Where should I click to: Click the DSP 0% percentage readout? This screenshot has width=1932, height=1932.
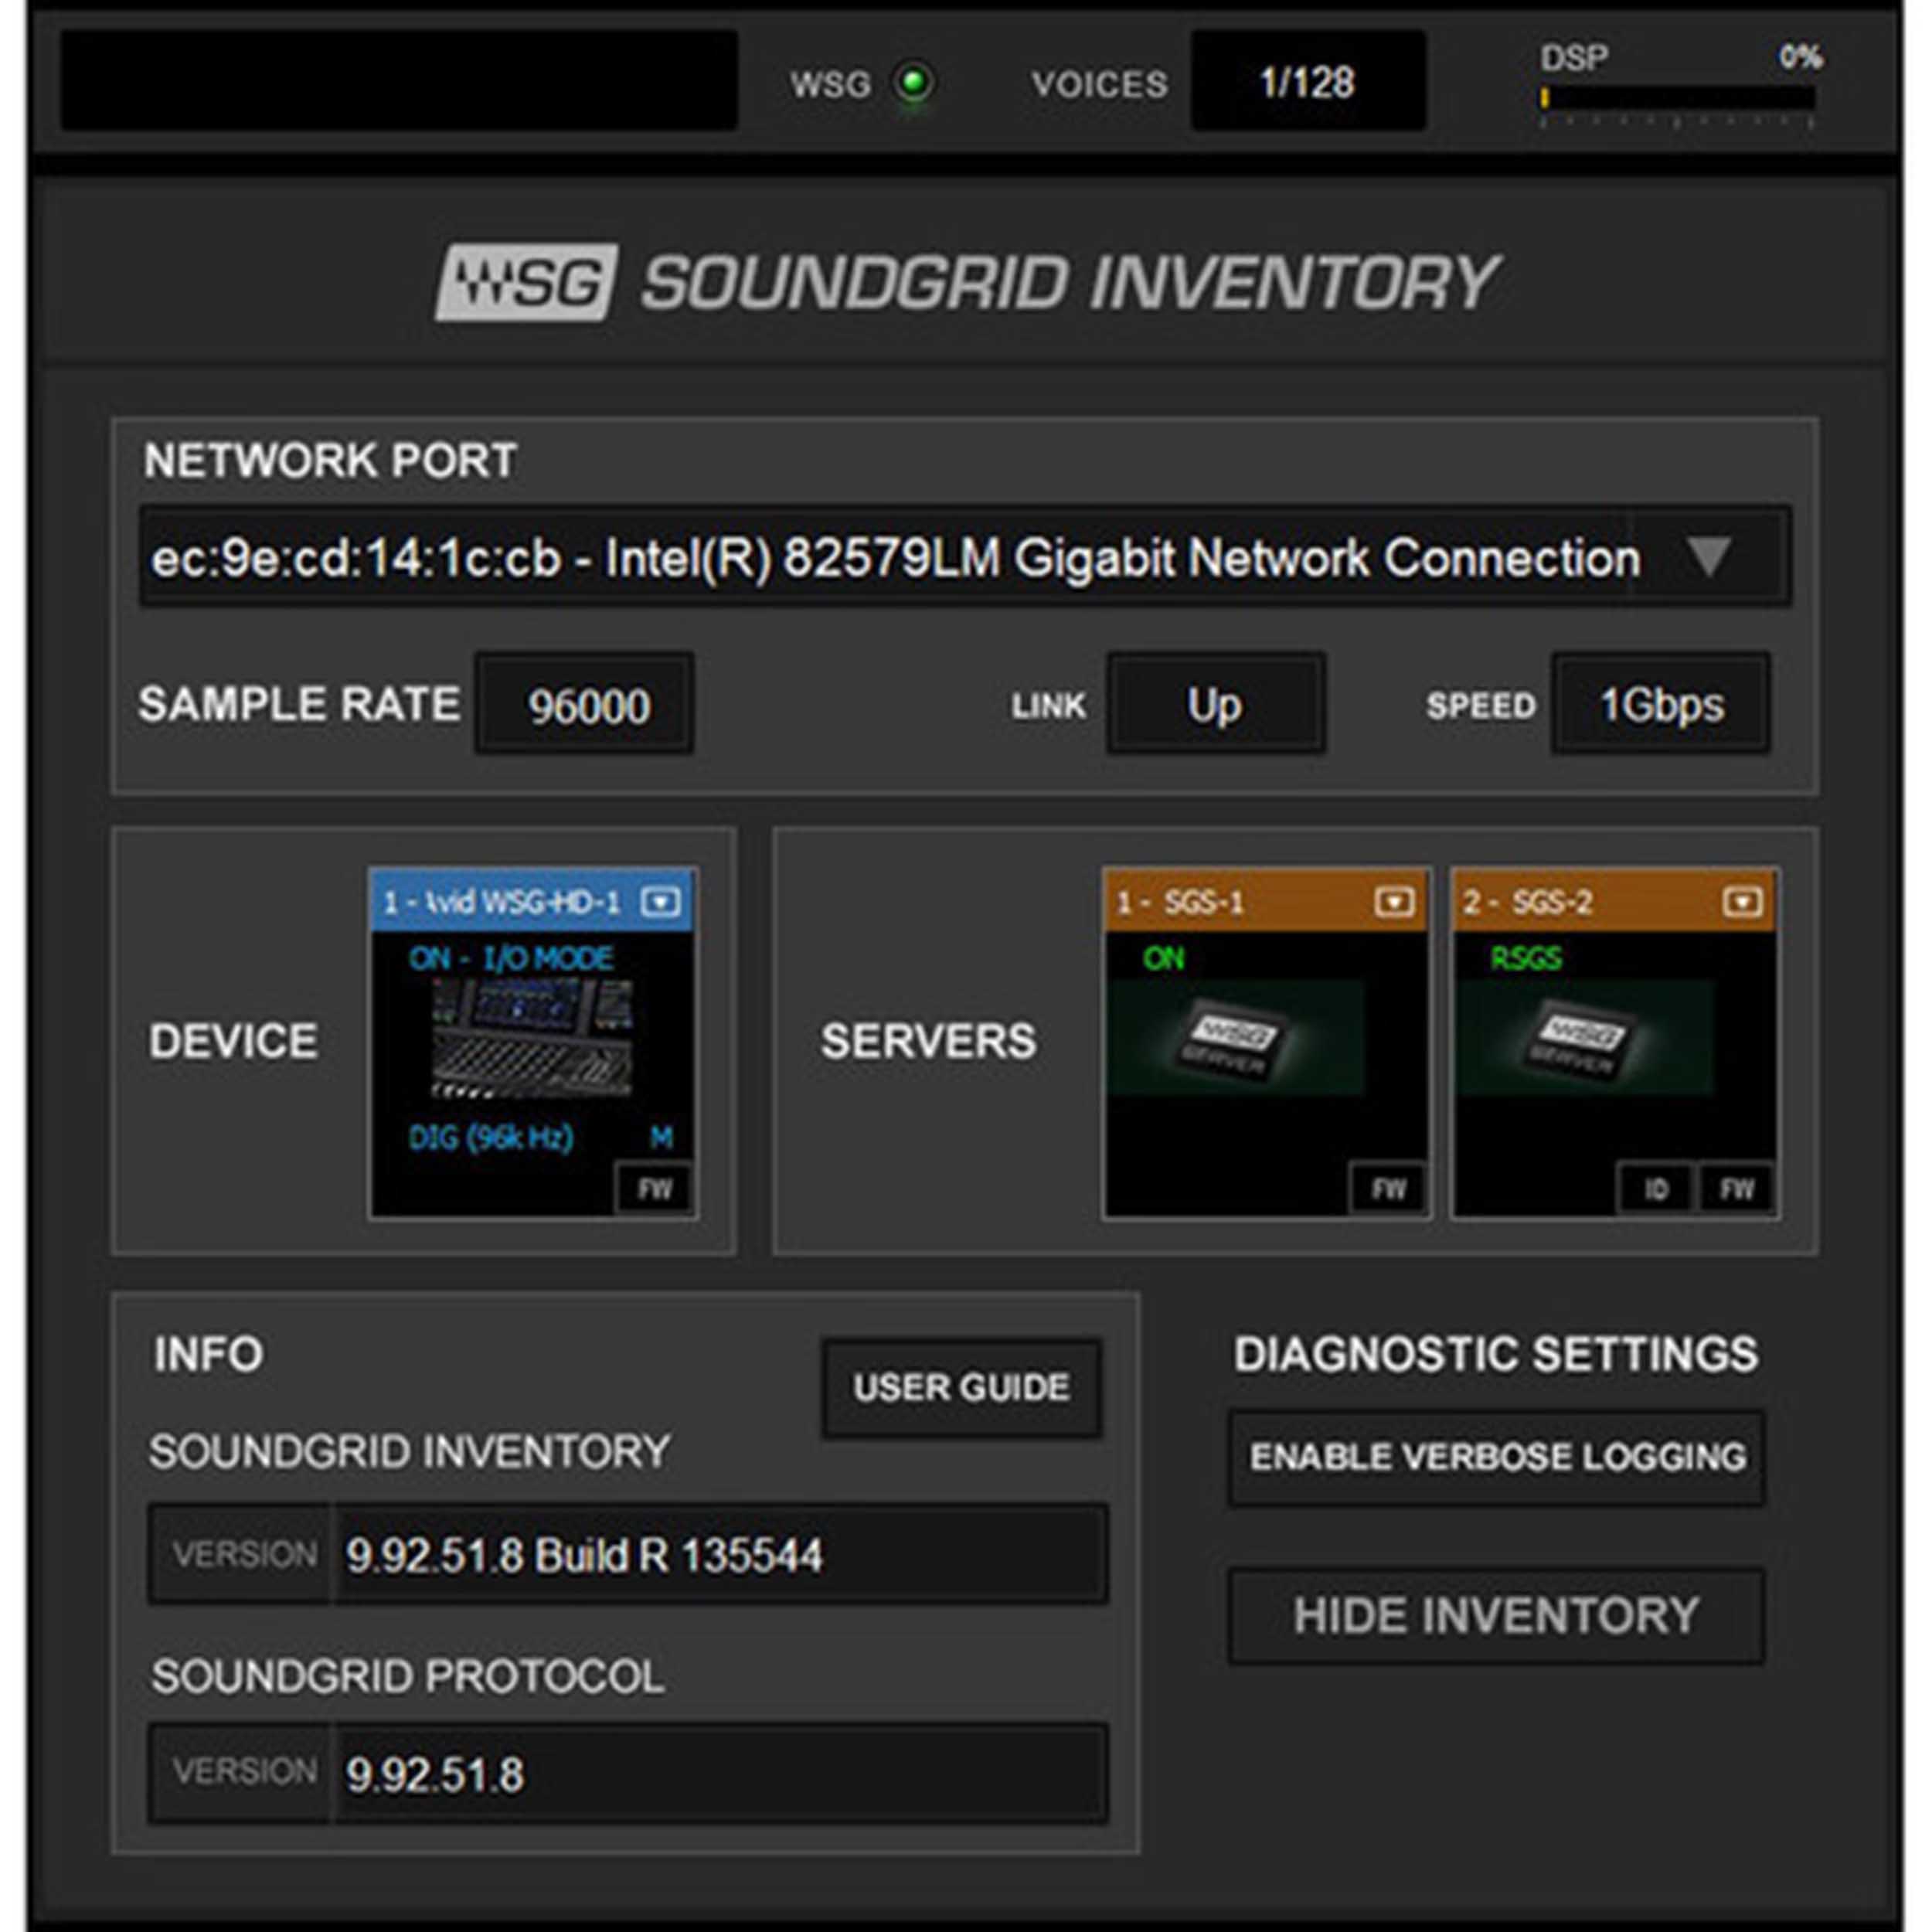point(1800,57)
